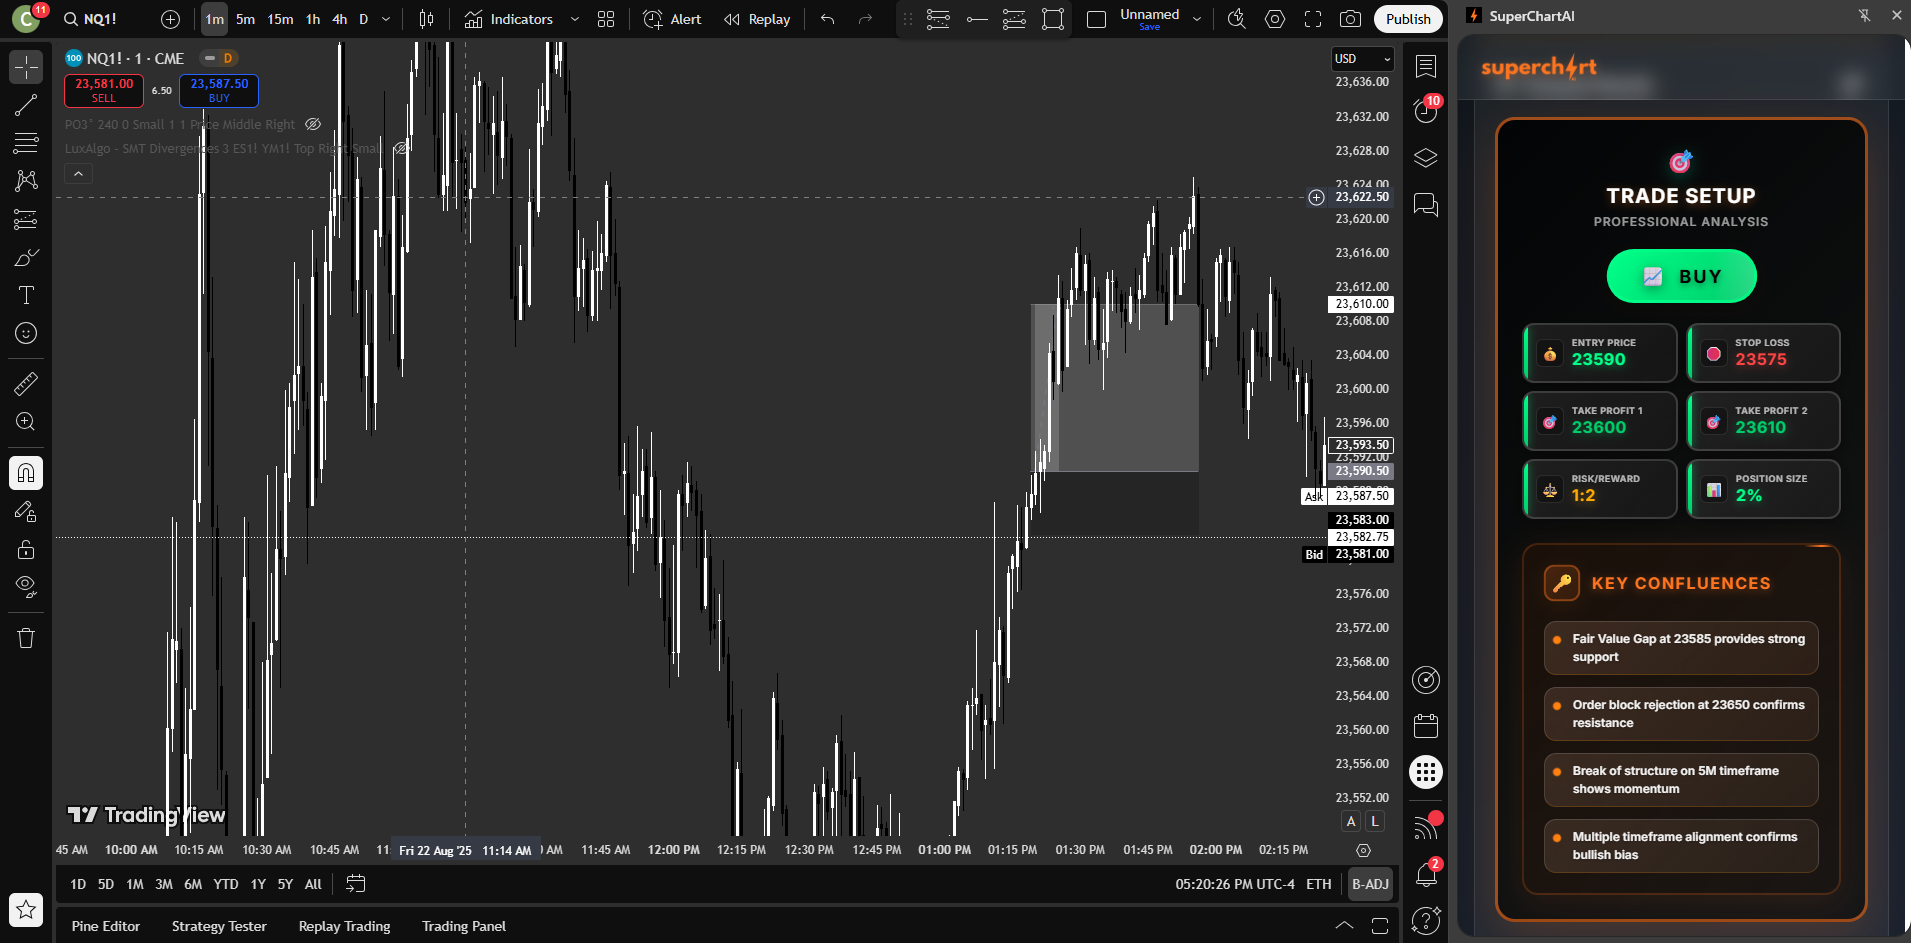Viewport: 1911px width, 943px height.
Task: Select the brush drawing tool
Action: pos(26,257)
